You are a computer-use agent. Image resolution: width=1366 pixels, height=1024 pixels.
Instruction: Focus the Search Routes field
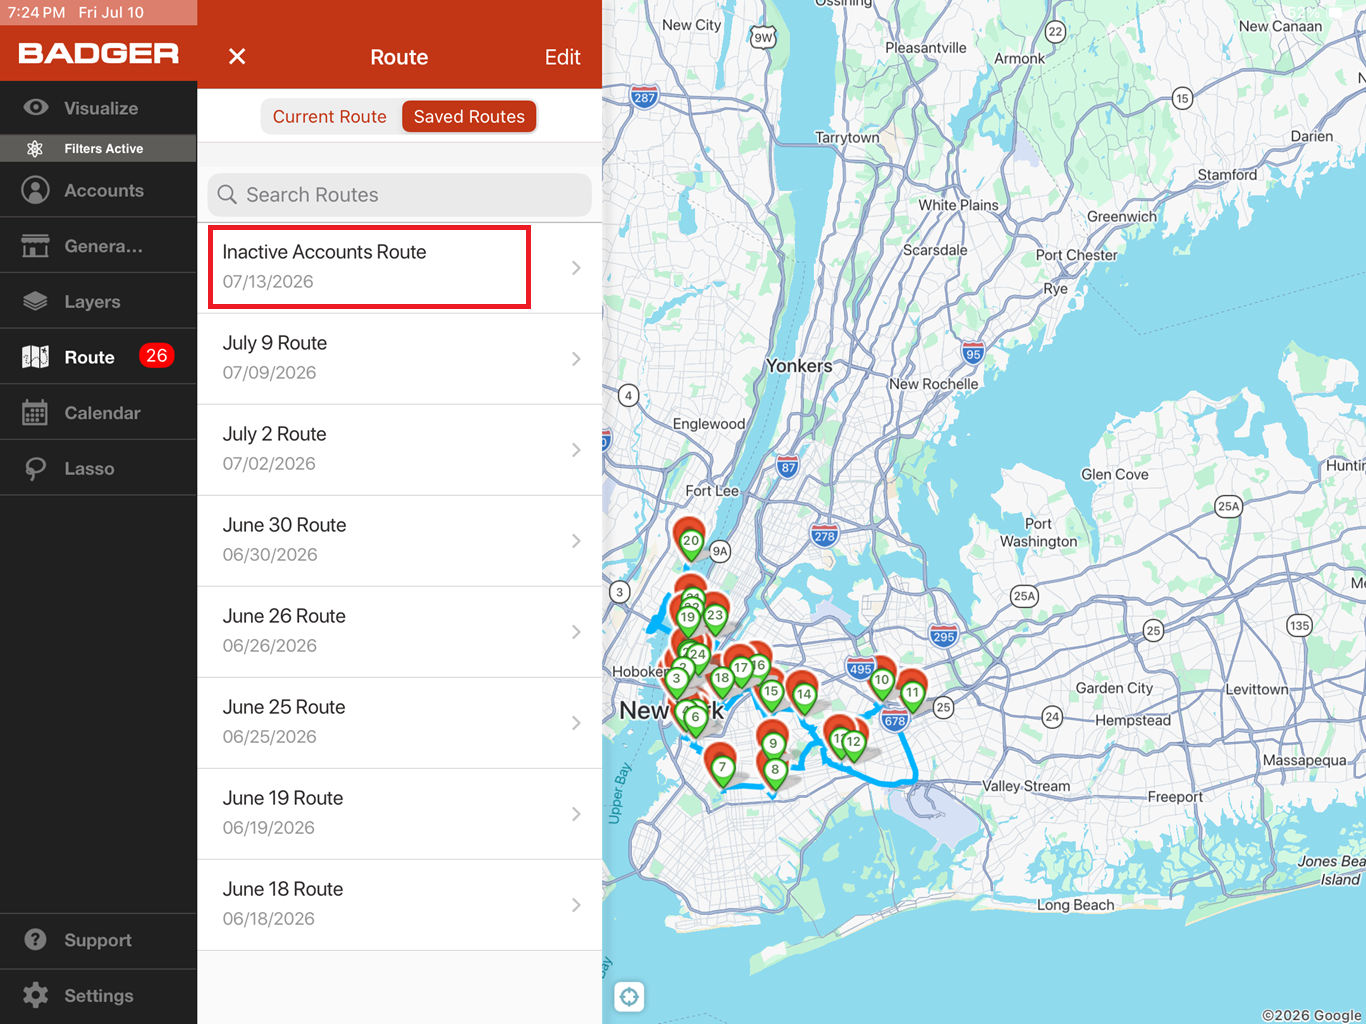[x=400, y=195]
